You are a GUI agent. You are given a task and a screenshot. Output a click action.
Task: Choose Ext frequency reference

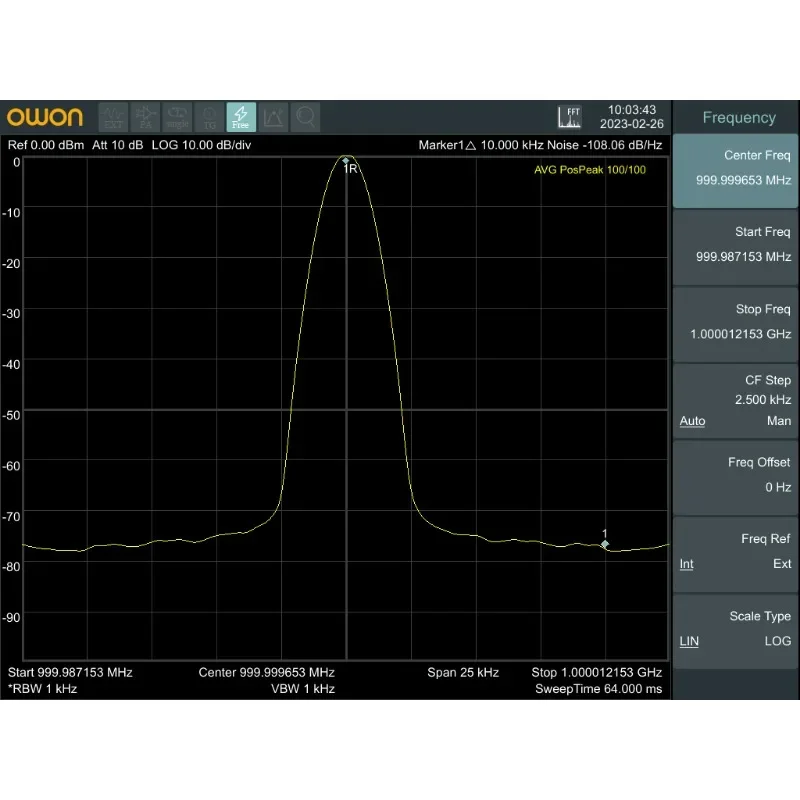pos(781,564)
